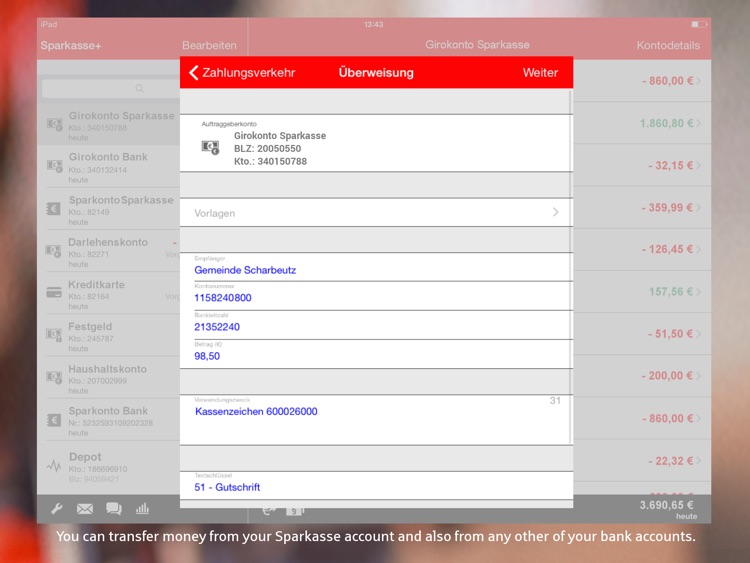Open transaction - 200,00 €

[x=642, y=375]
